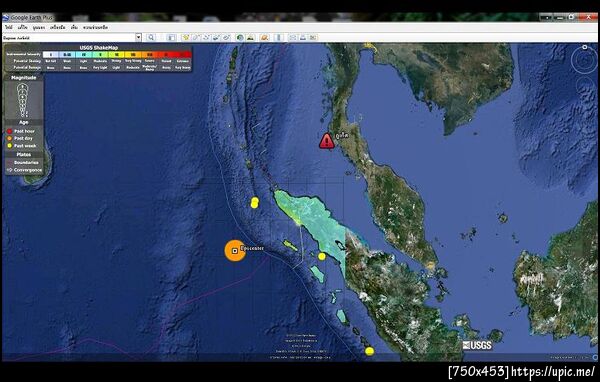Open the ความช่วยเหลือ (Help) menu
Image resolution: width=600 pixels, height=382 pixels.
point(95,28)
